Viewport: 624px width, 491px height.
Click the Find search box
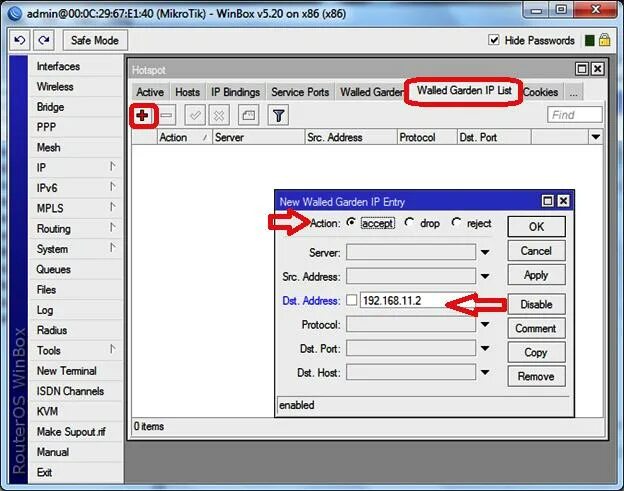pyautogui.click(x=575, y=115)
